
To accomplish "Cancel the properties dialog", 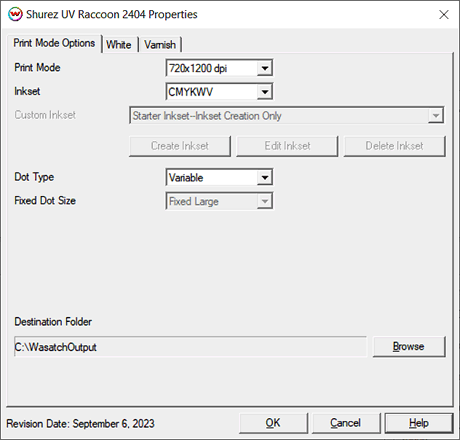I will click(x=346, y=423).
